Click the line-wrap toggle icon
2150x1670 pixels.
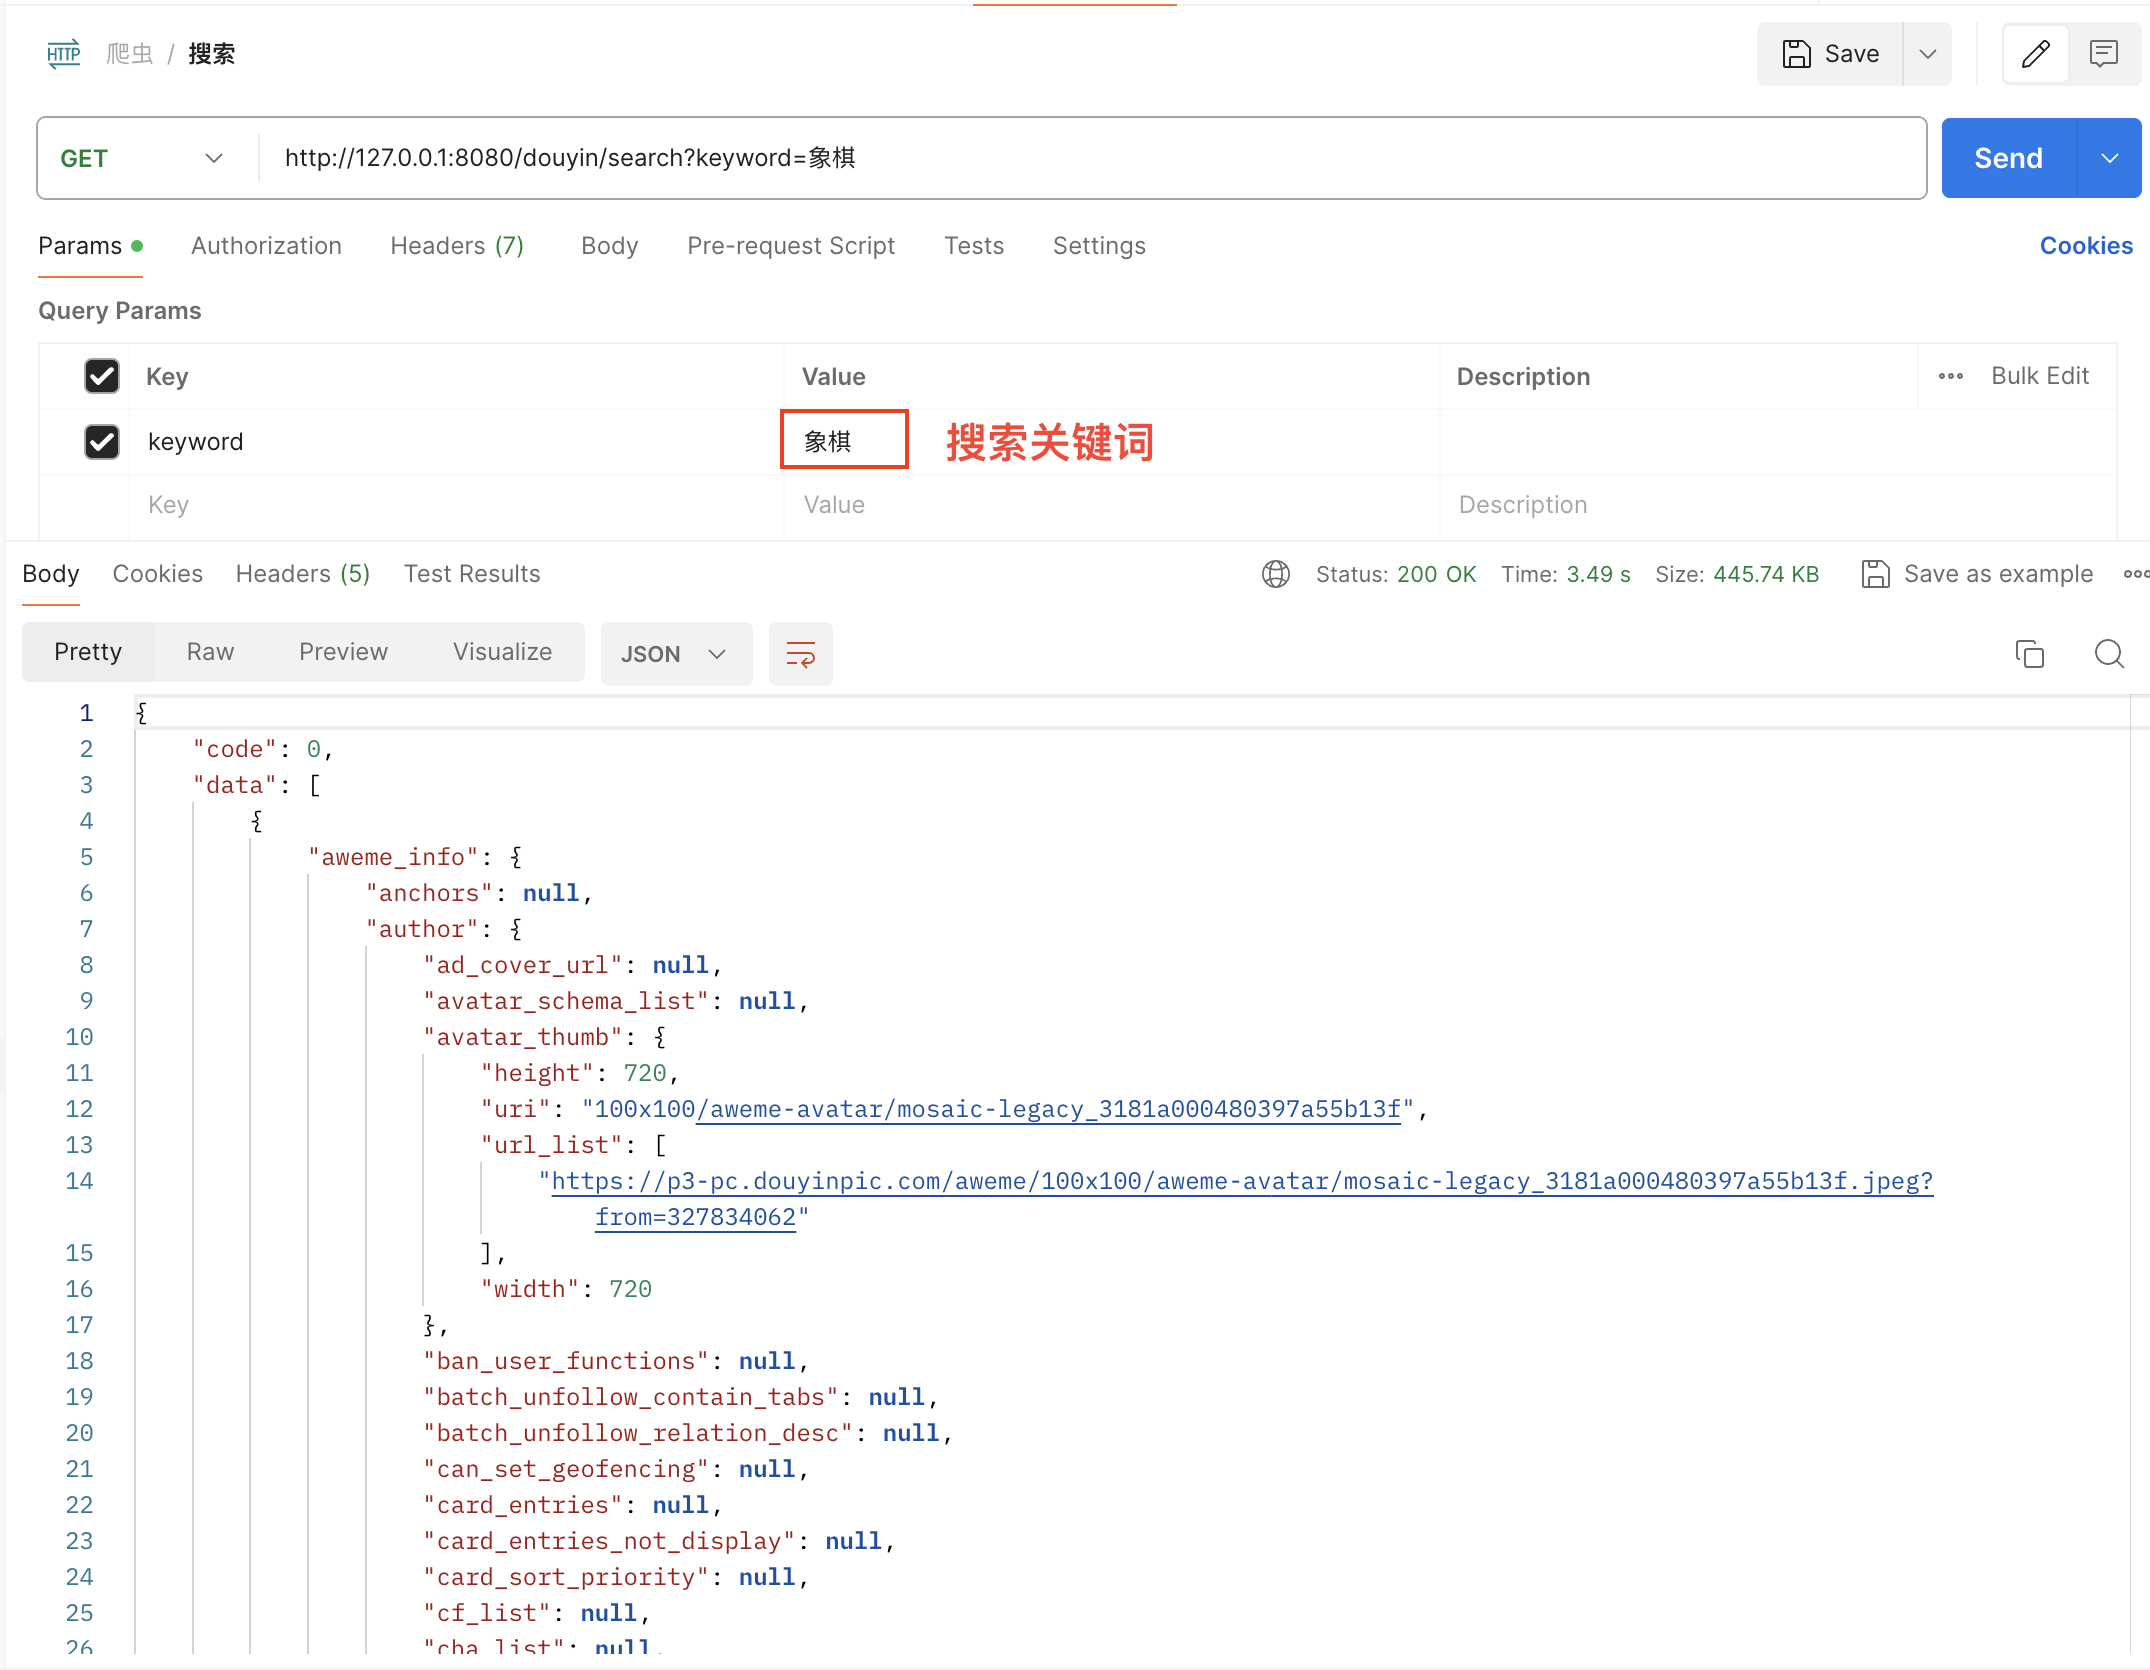pos(799,653)
